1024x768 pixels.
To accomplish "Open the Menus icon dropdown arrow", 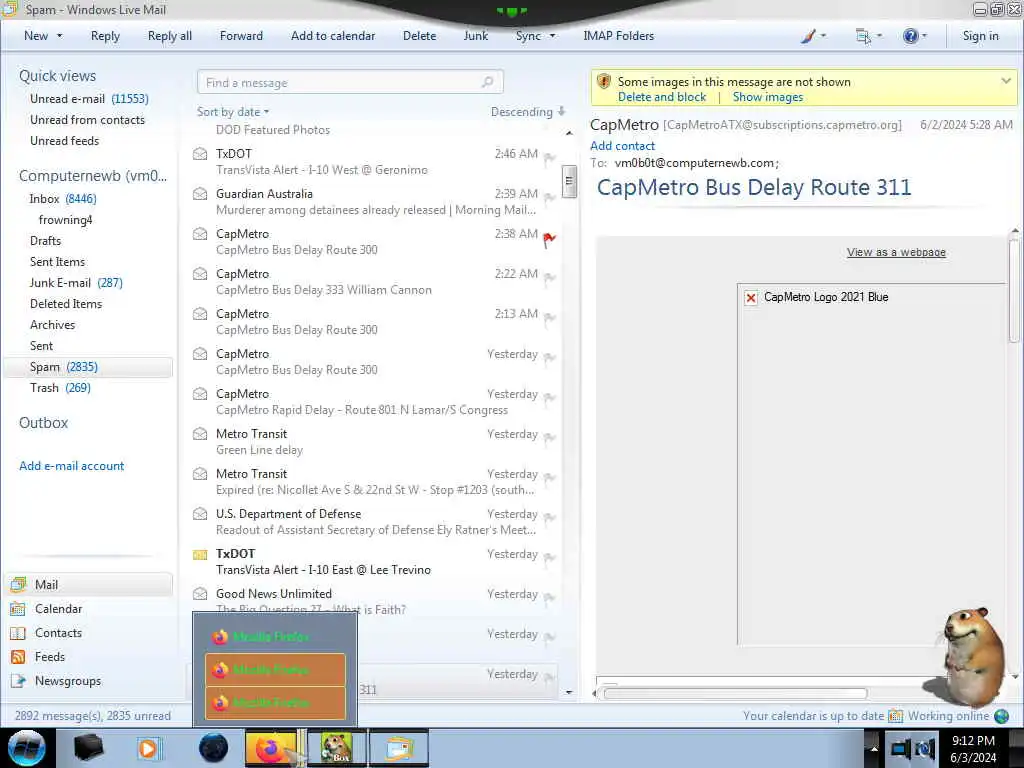I will coord(879,36).
